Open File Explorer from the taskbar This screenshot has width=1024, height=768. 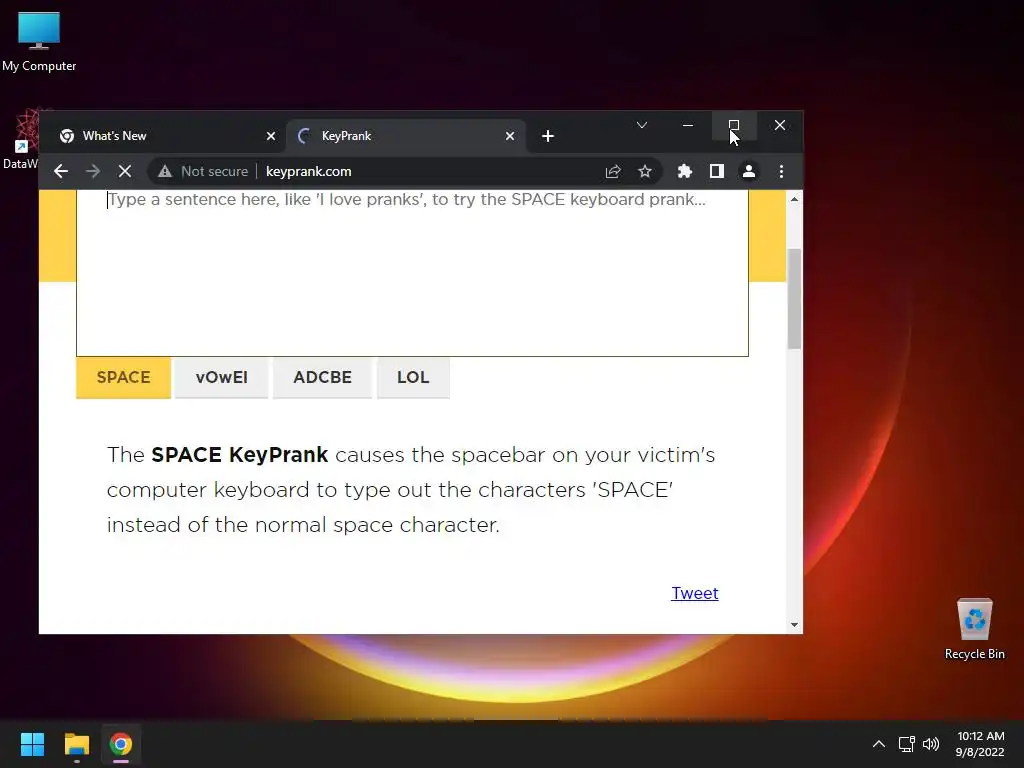[76, 744]
